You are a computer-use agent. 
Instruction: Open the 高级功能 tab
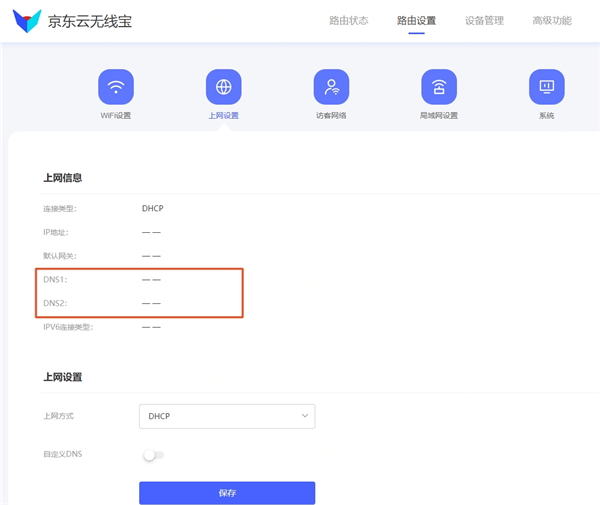(x=552, y=21)
